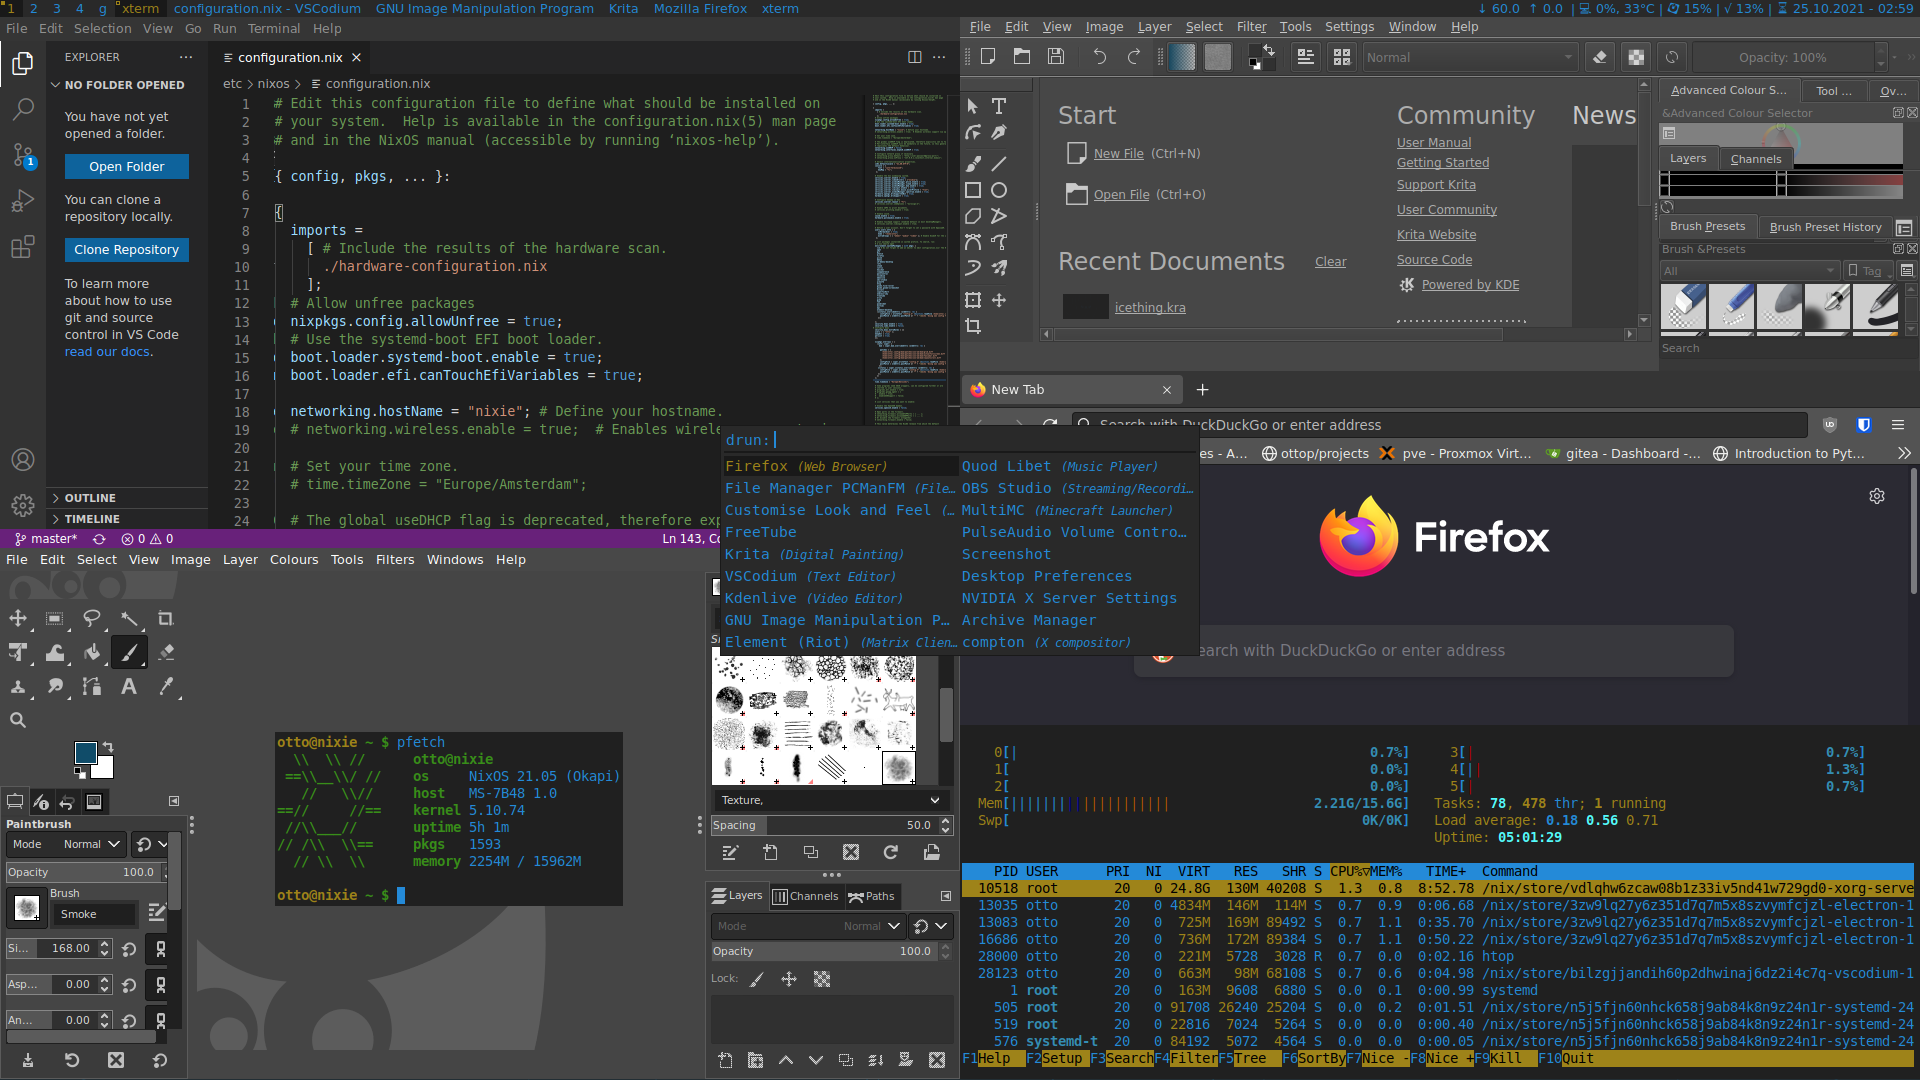Select Krita's ellipse tool

(999, 190)
